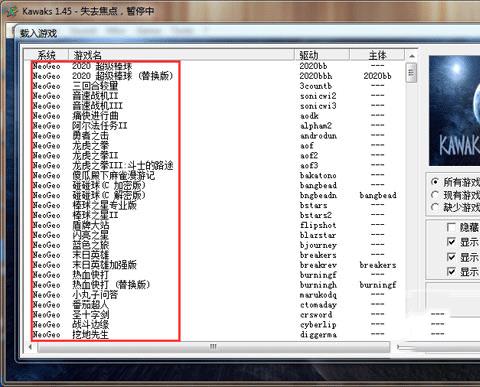
Task: Select the 小丸子问答 game entry
Action: click(x=95, y=295)
